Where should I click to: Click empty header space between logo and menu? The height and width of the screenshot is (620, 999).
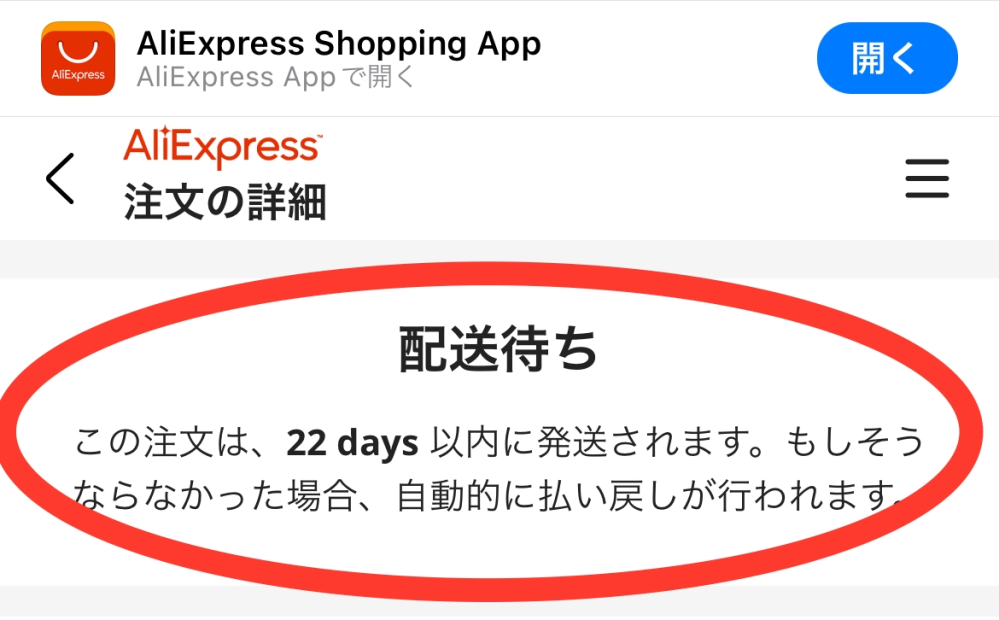pyautogui.click(x=612, y=178)
